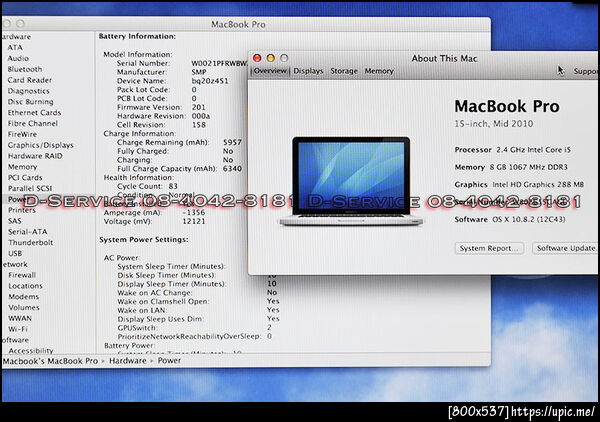Viewport: 600px width, 422px height.
Task: Select Audio in the sidebar
Action: (18, 58)
